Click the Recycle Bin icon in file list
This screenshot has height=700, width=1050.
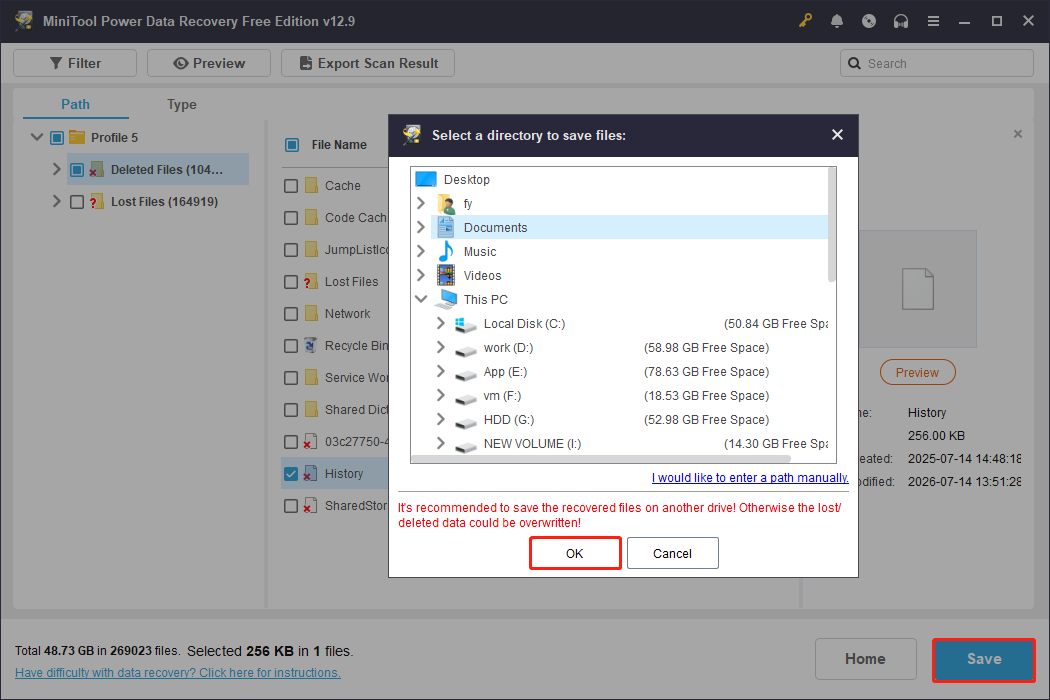click(x=311, y=345)
